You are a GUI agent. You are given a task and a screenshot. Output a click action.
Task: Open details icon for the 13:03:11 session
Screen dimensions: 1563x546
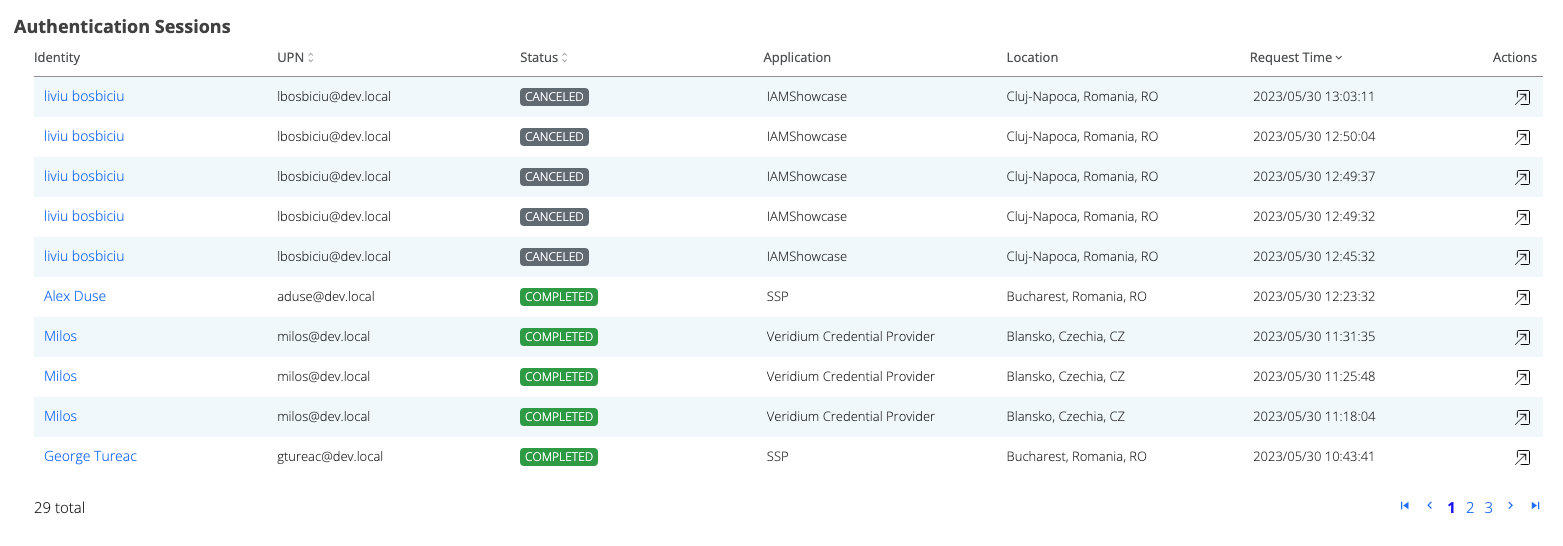point(1522,97)
